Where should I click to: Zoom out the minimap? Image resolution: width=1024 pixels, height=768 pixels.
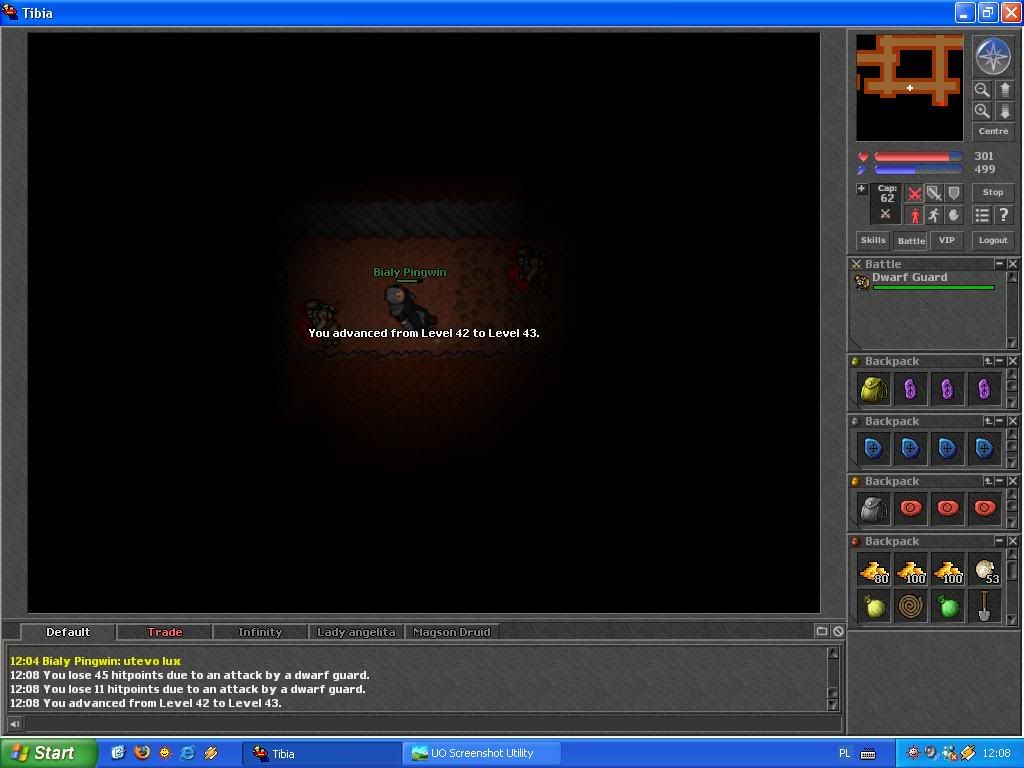pyautogui.click(x=982, y=90)
